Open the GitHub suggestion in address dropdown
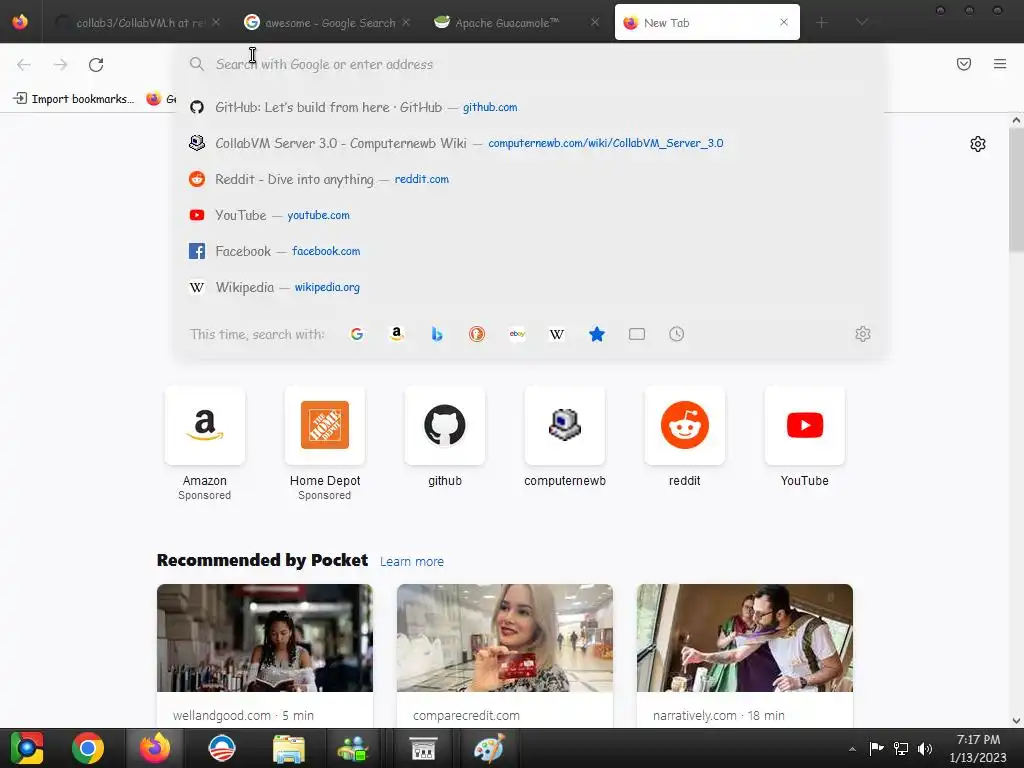This screenshot has width=1024, height=768. point(529,107)
